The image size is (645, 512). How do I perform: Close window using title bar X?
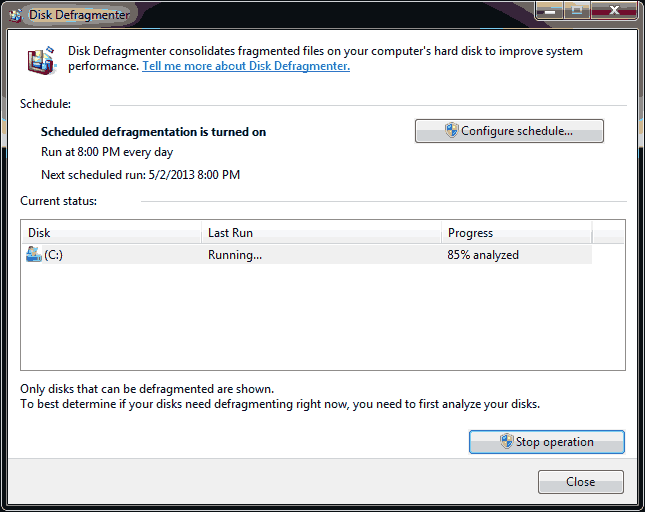pos(613,11)
